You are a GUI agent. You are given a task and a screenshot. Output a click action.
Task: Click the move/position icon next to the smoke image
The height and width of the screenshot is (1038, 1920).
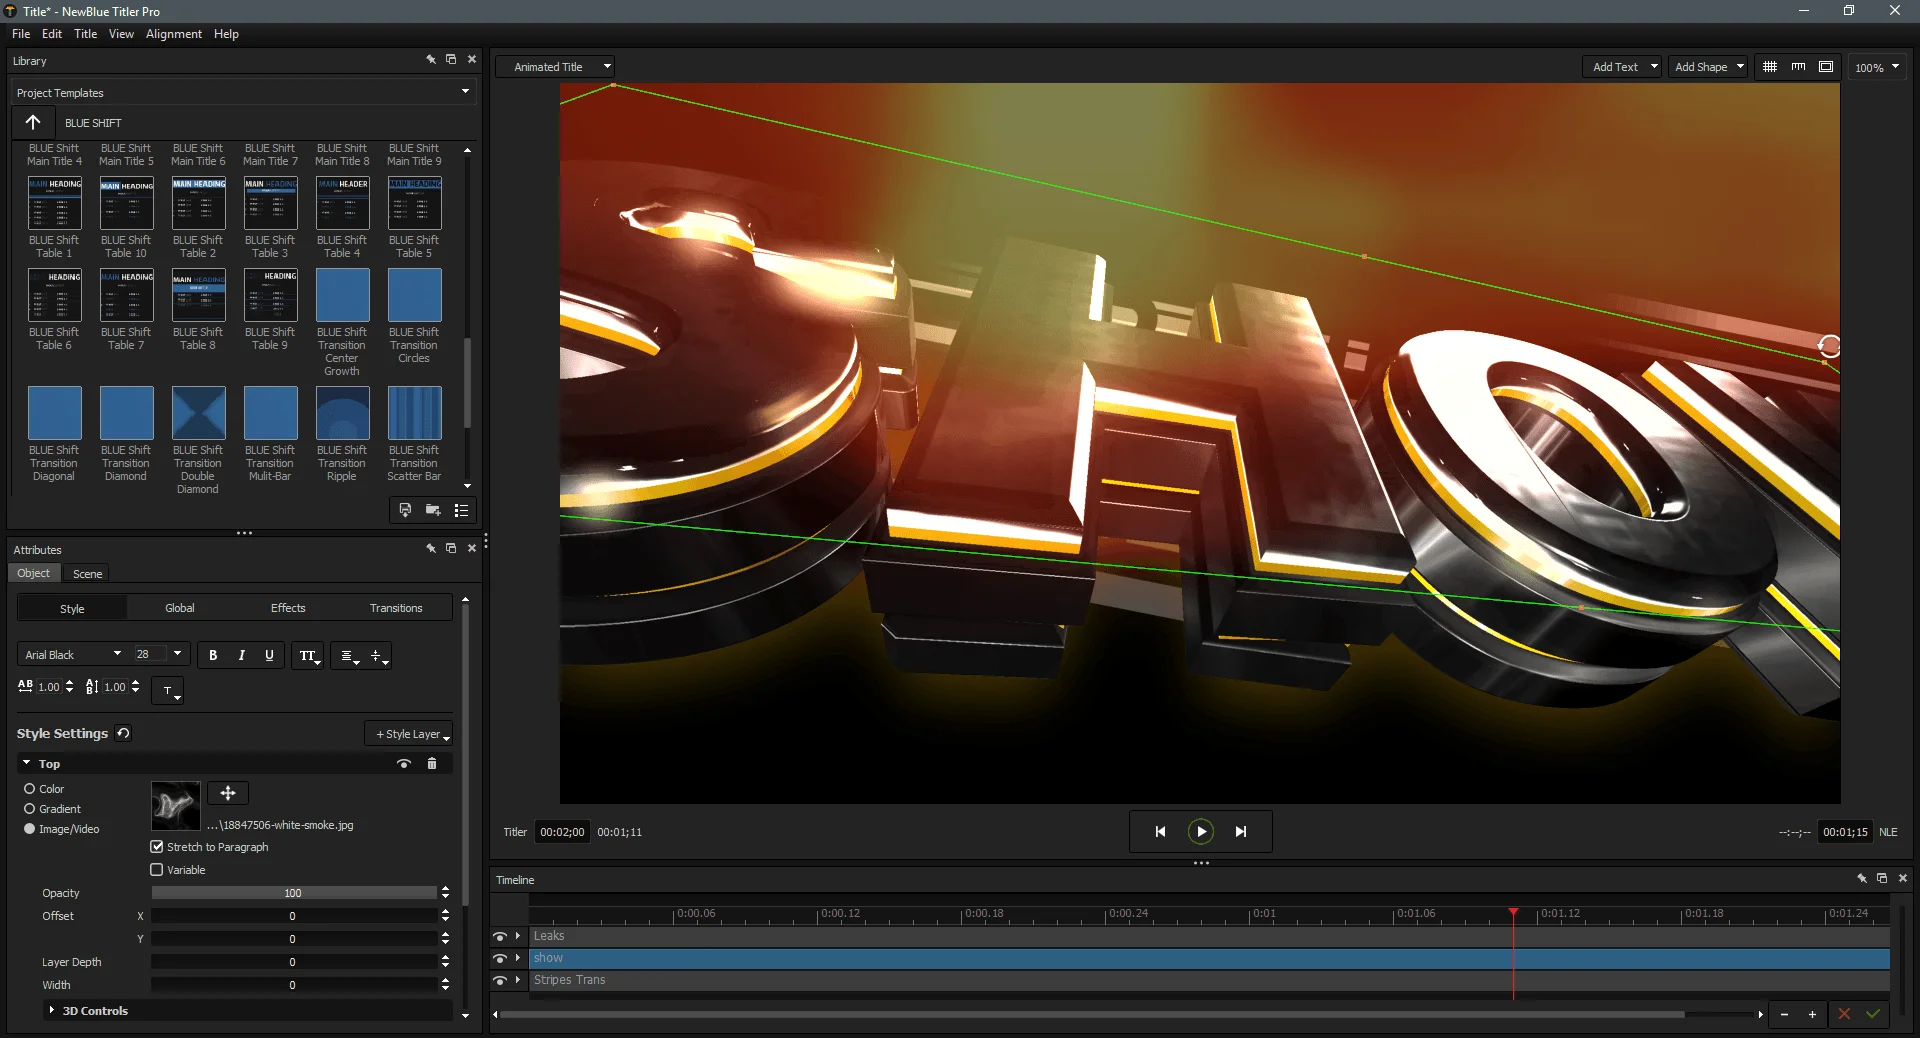click(227, 793)
